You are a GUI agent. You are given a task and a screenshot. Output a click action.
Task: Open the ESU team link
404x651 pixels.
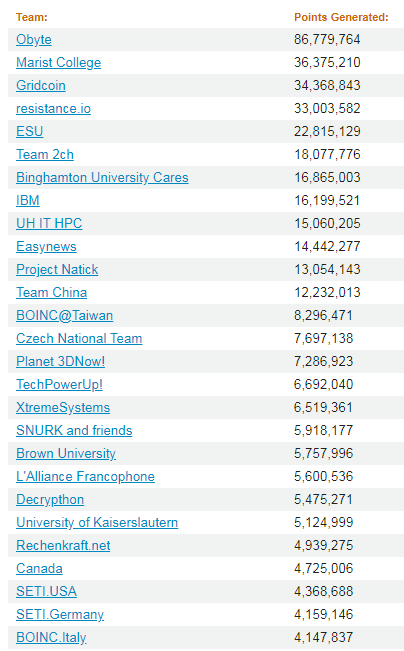(29, 131)
